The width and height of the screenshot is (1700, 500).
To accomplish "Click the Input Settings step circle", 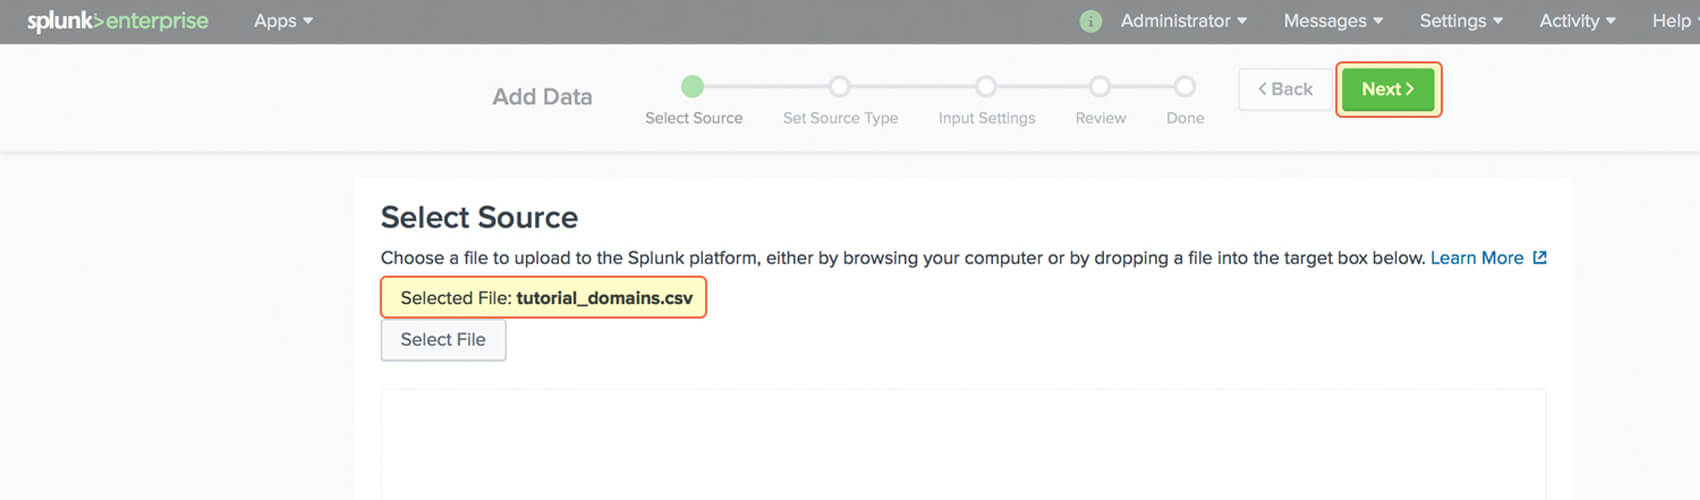I will click(986, 87).
